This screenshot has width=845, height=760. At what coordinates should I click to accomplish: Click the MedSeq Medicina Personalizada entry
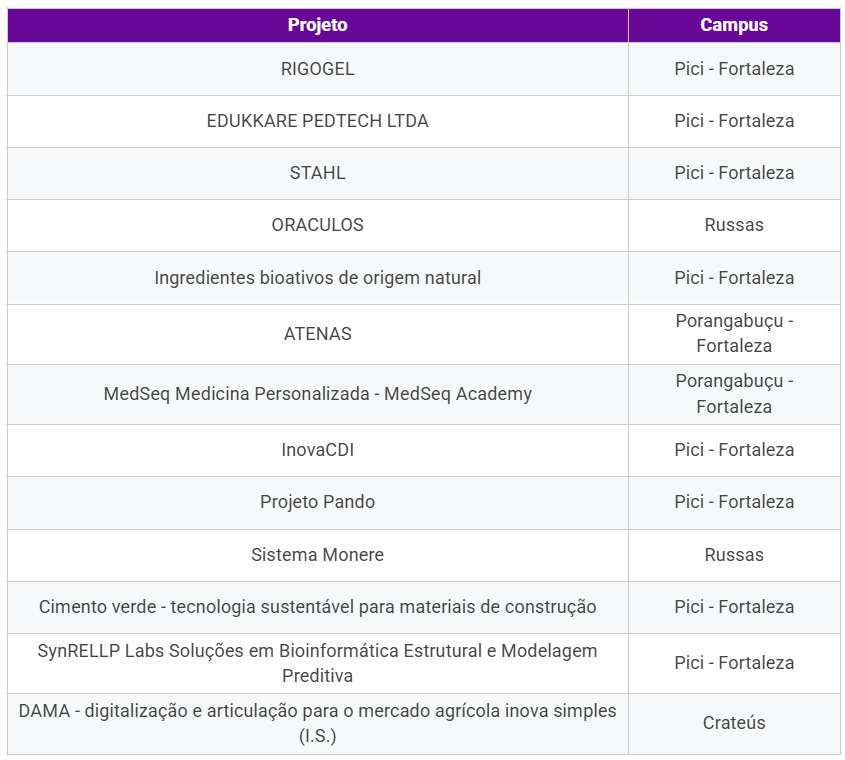coord(317,394)
